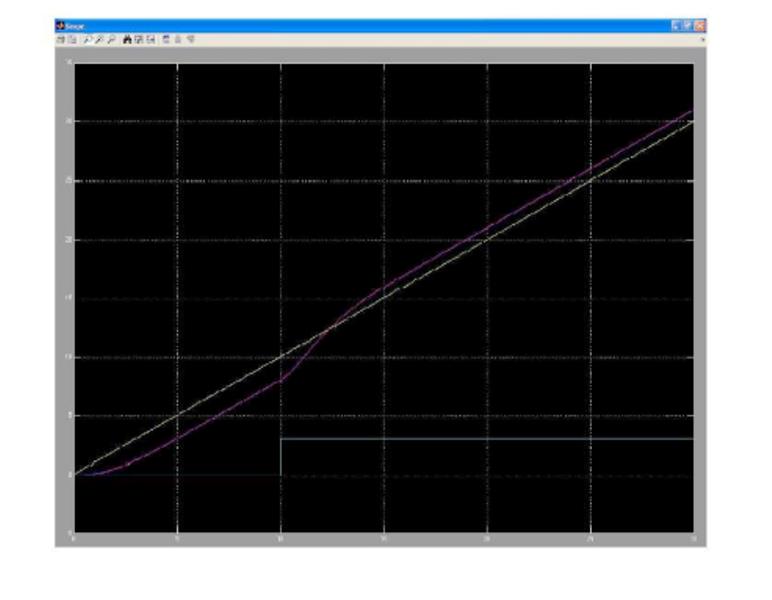Autoscale the plot with binoculars icon
Screen dimensions: 772x600
127,39
